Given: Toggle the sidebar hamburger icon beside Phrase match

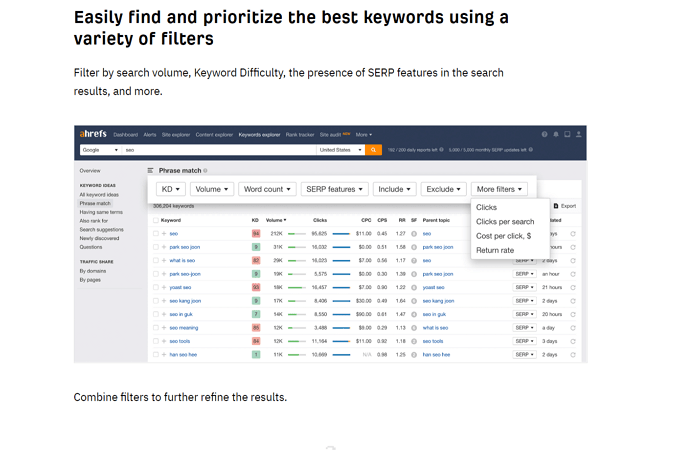Looking at the screenshot, I should (x=150, y=170).
